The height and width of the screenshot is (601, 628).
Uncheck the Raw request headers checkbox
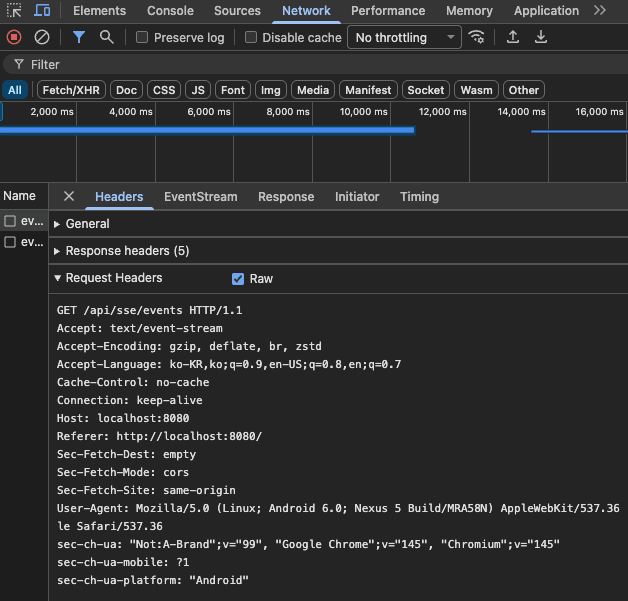click(238, 279)
